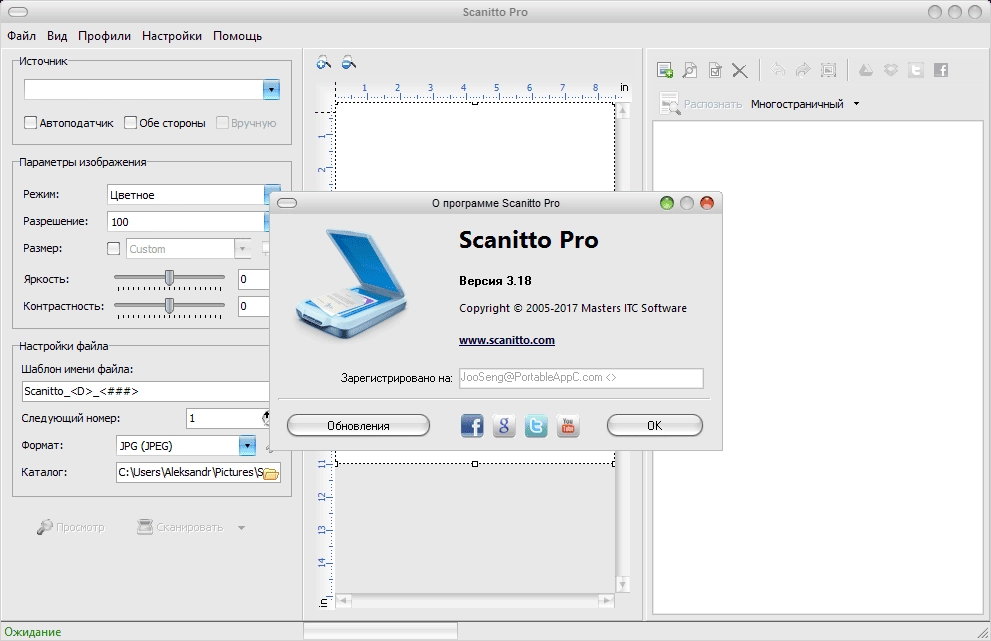Open the Помощь menu
This screenshot has width=991, height=641.
[238, 36]
